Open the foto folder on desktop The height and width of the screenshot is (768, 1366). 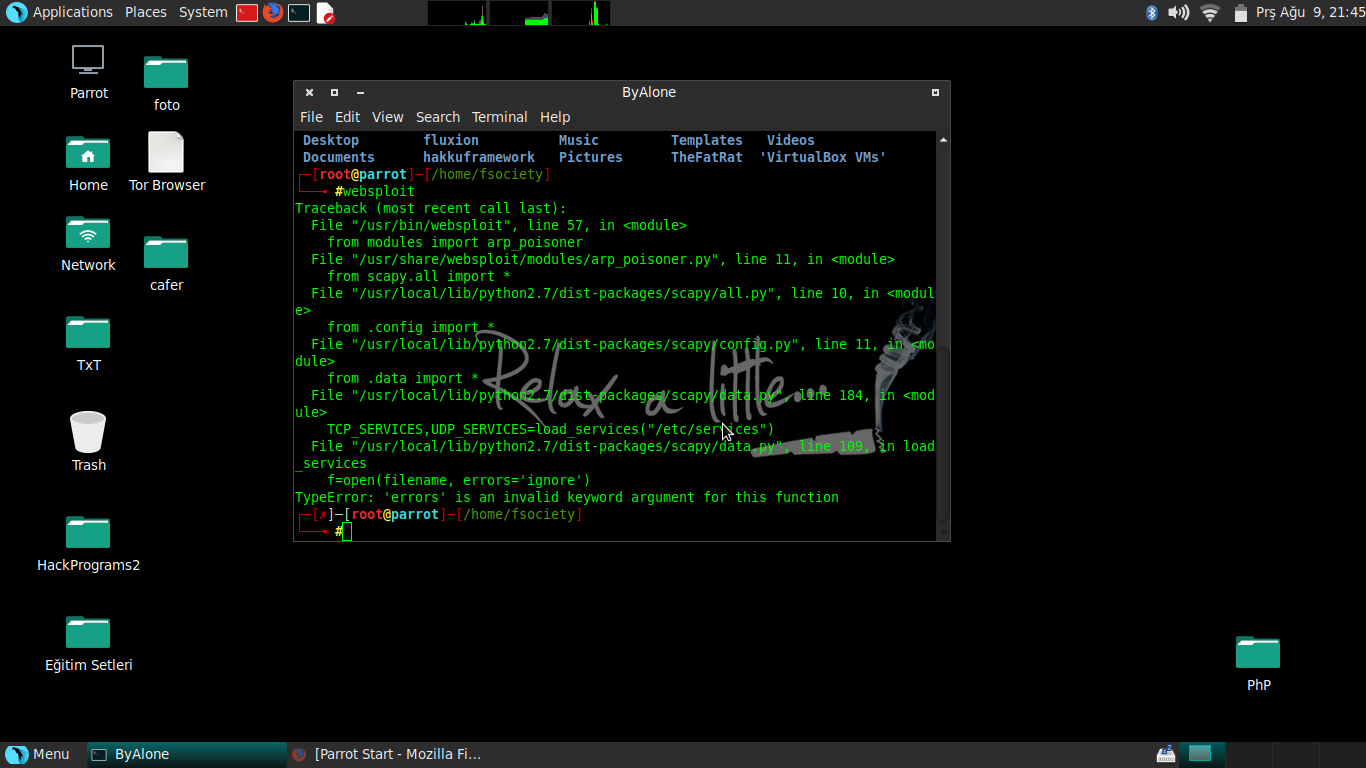tap(166, 83)
